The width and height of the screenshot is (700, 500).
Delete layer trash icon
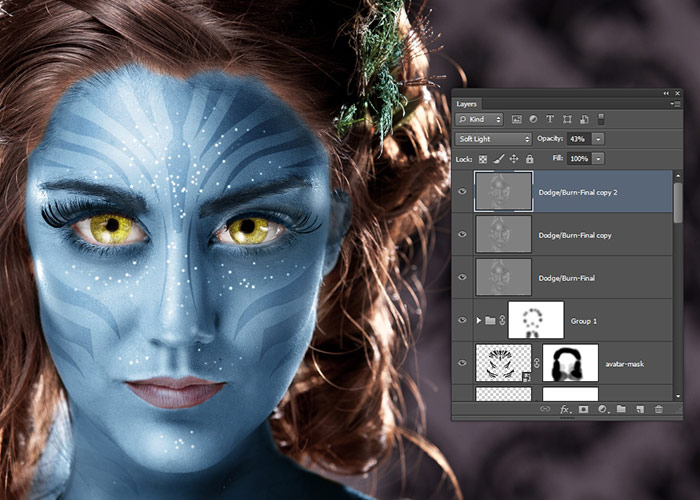(658, 409)
